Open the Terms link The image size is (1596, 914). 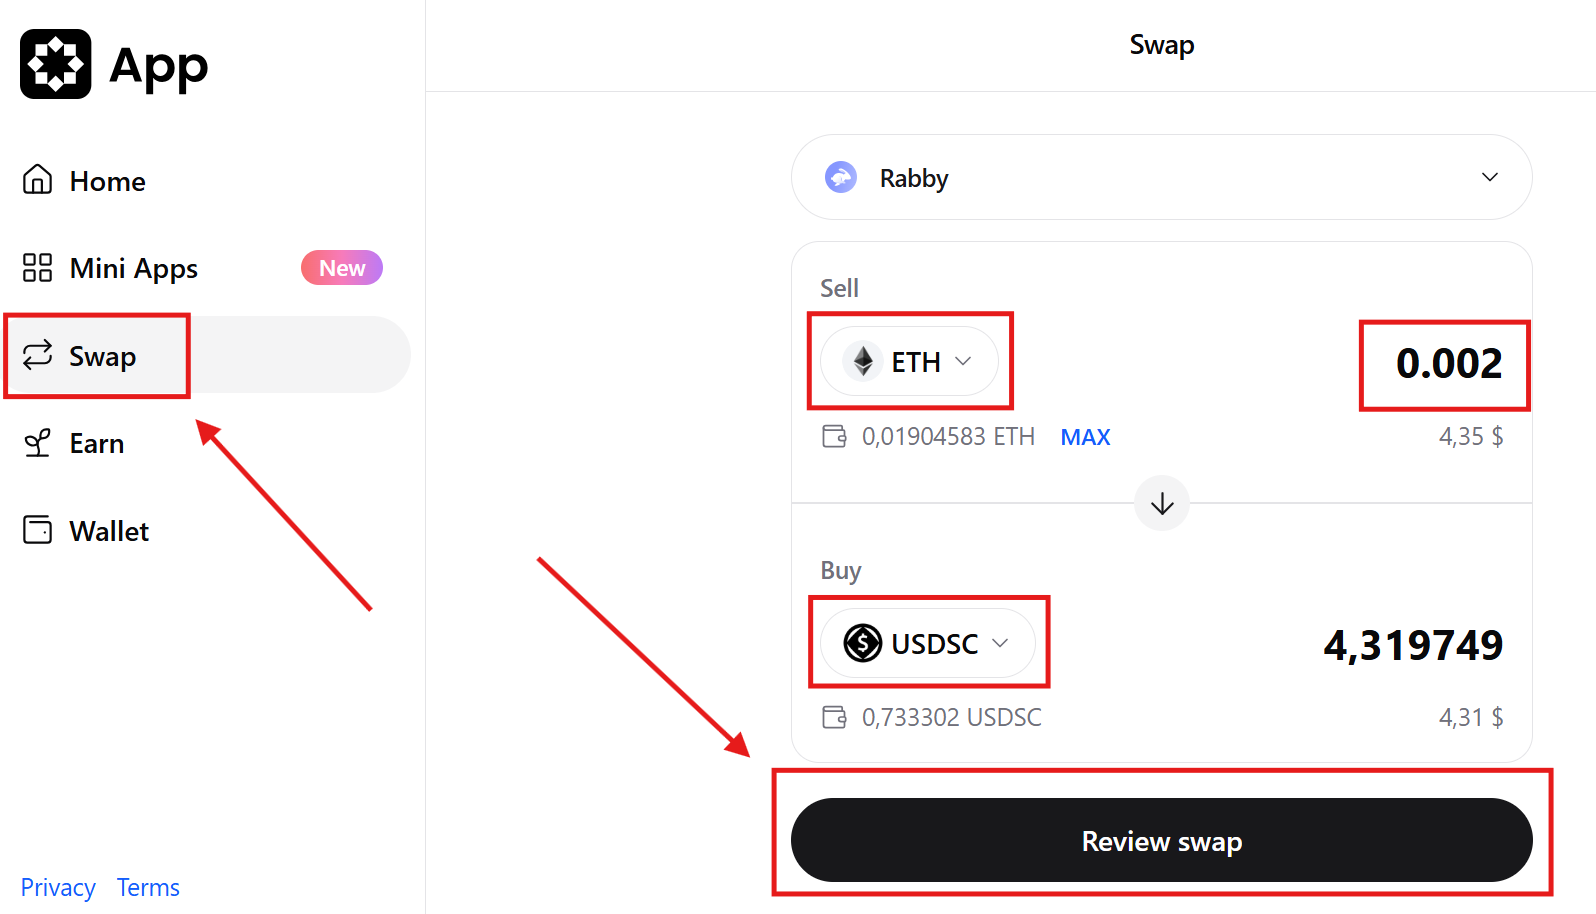(x=148, y=888)
